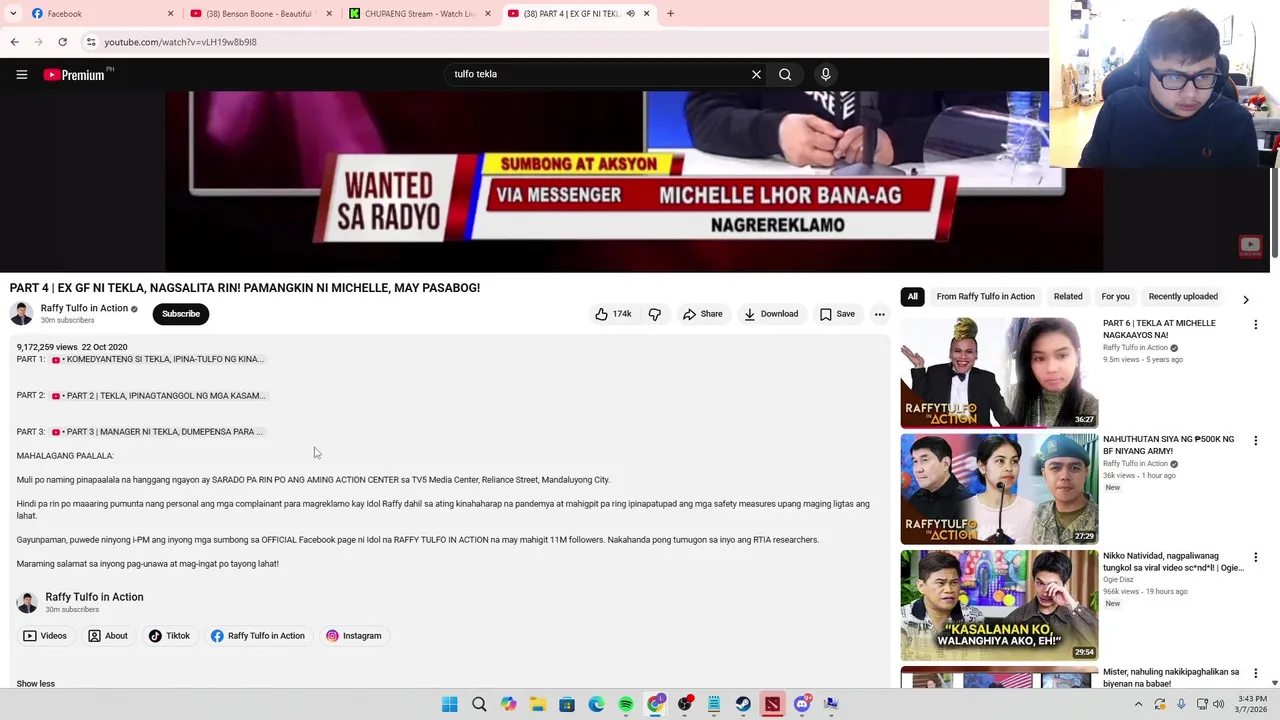This screenshot has height=720, width=1280.
Task: Open options for PART 6 Tekla video
Action: [x=1256, y=325]
